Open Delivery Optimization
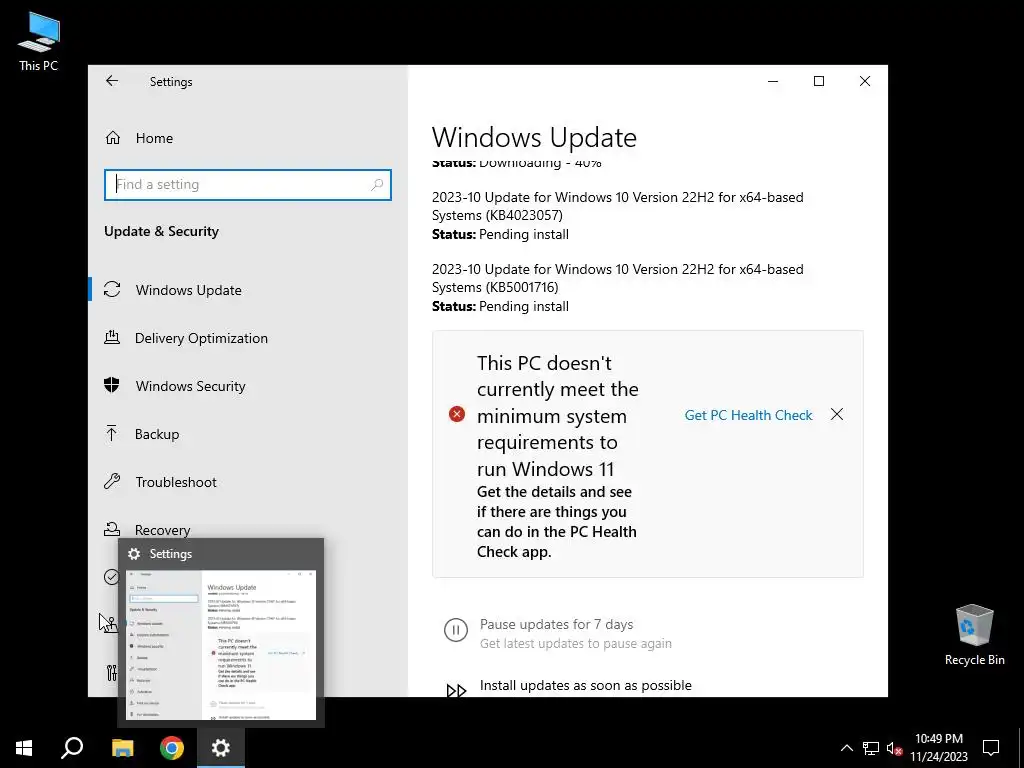The image size is (1024, 768). point(201,338)
